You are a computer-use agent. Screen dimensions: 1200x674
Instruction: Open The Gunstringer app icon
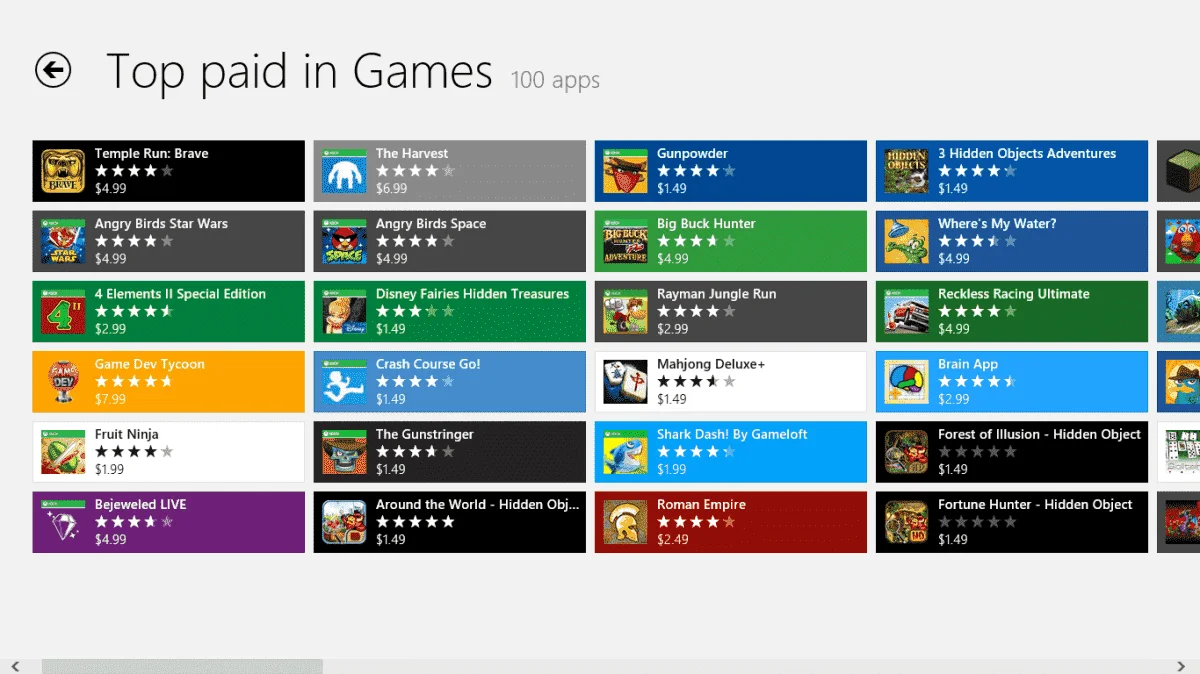344,451
